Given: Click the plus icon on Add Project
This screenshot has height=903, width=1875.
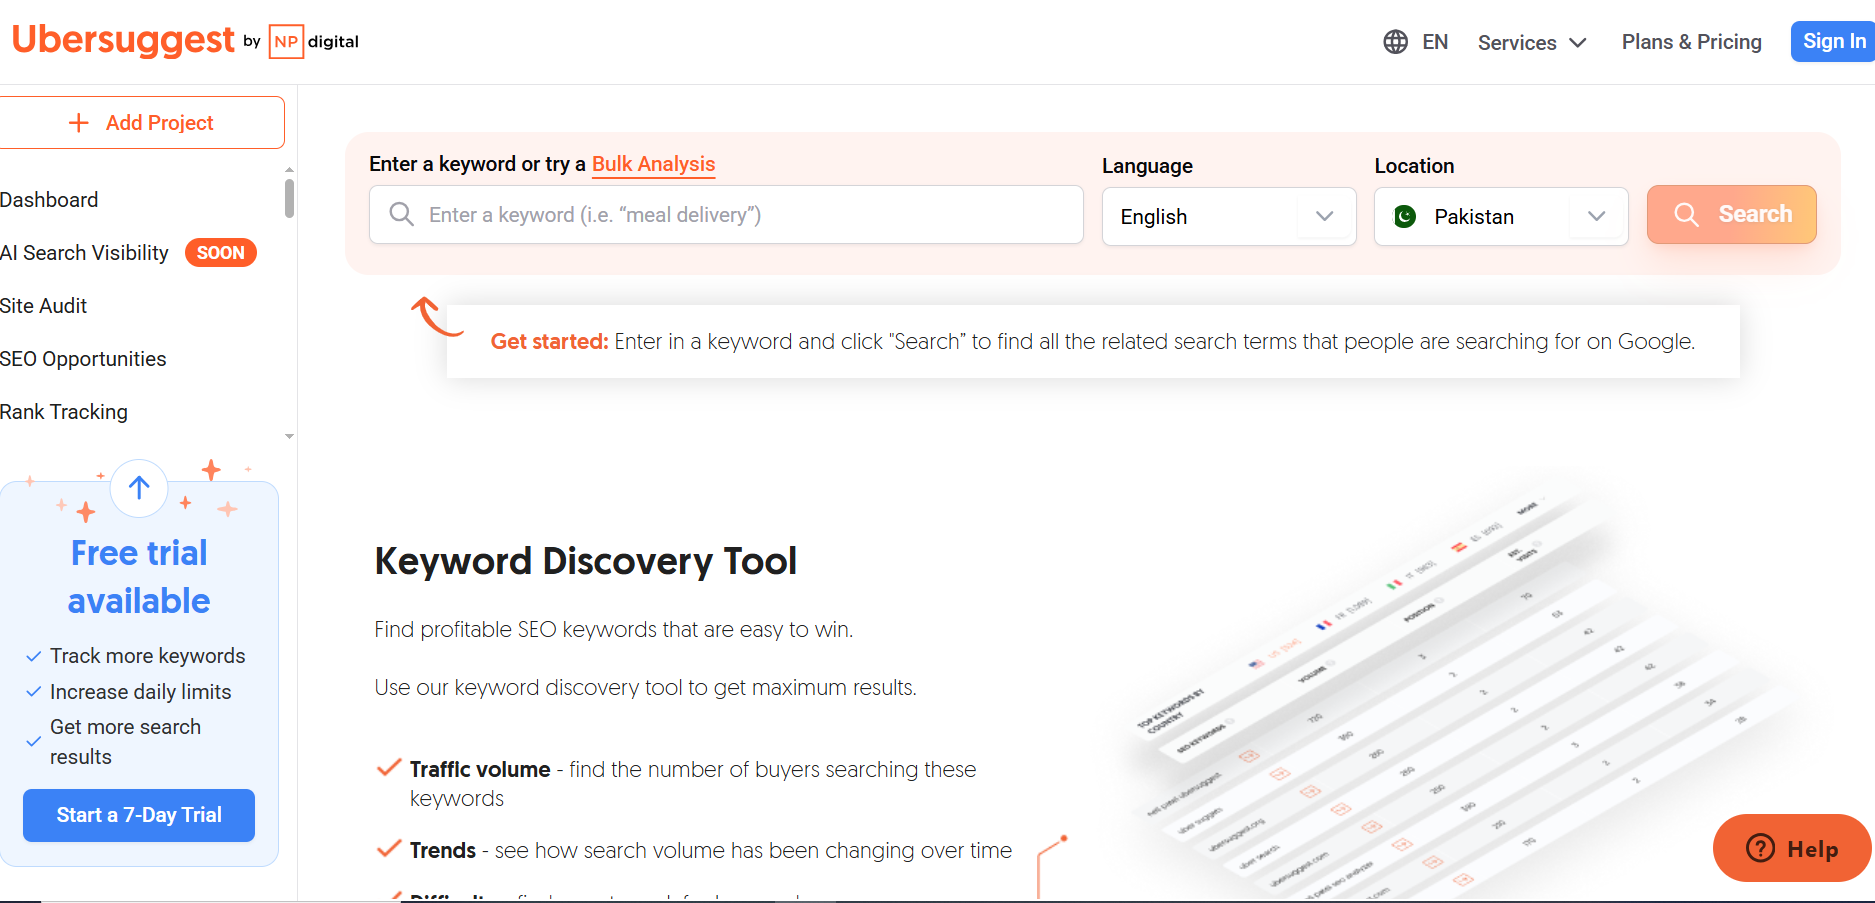Looking at the screenshot, I should 79,123.
